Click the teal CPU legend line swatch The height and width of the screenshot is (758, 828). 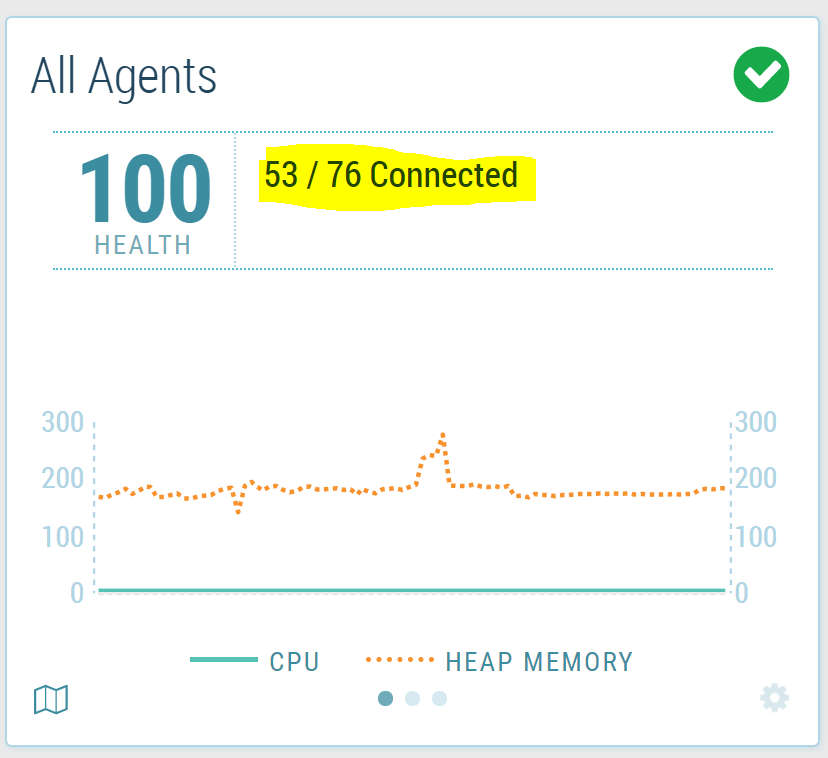coord(223,660)
